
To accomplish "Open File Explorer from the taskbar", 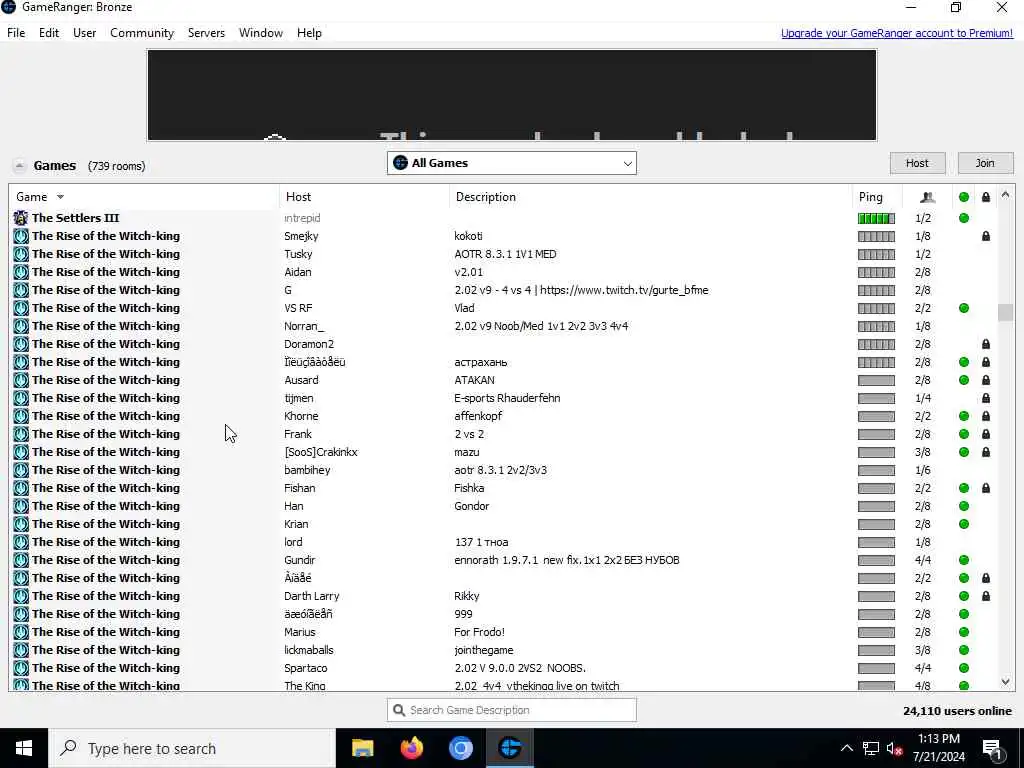I will click(x=362, y=748).
